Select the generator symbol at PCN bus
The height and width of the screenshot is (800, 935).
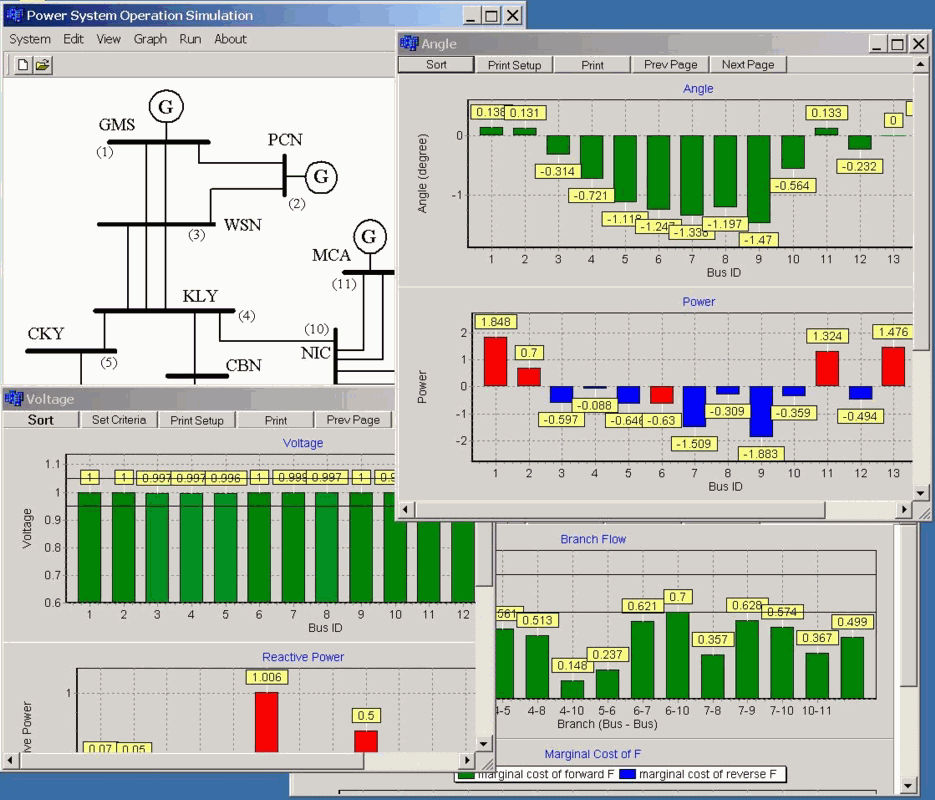tap(321, 177)
